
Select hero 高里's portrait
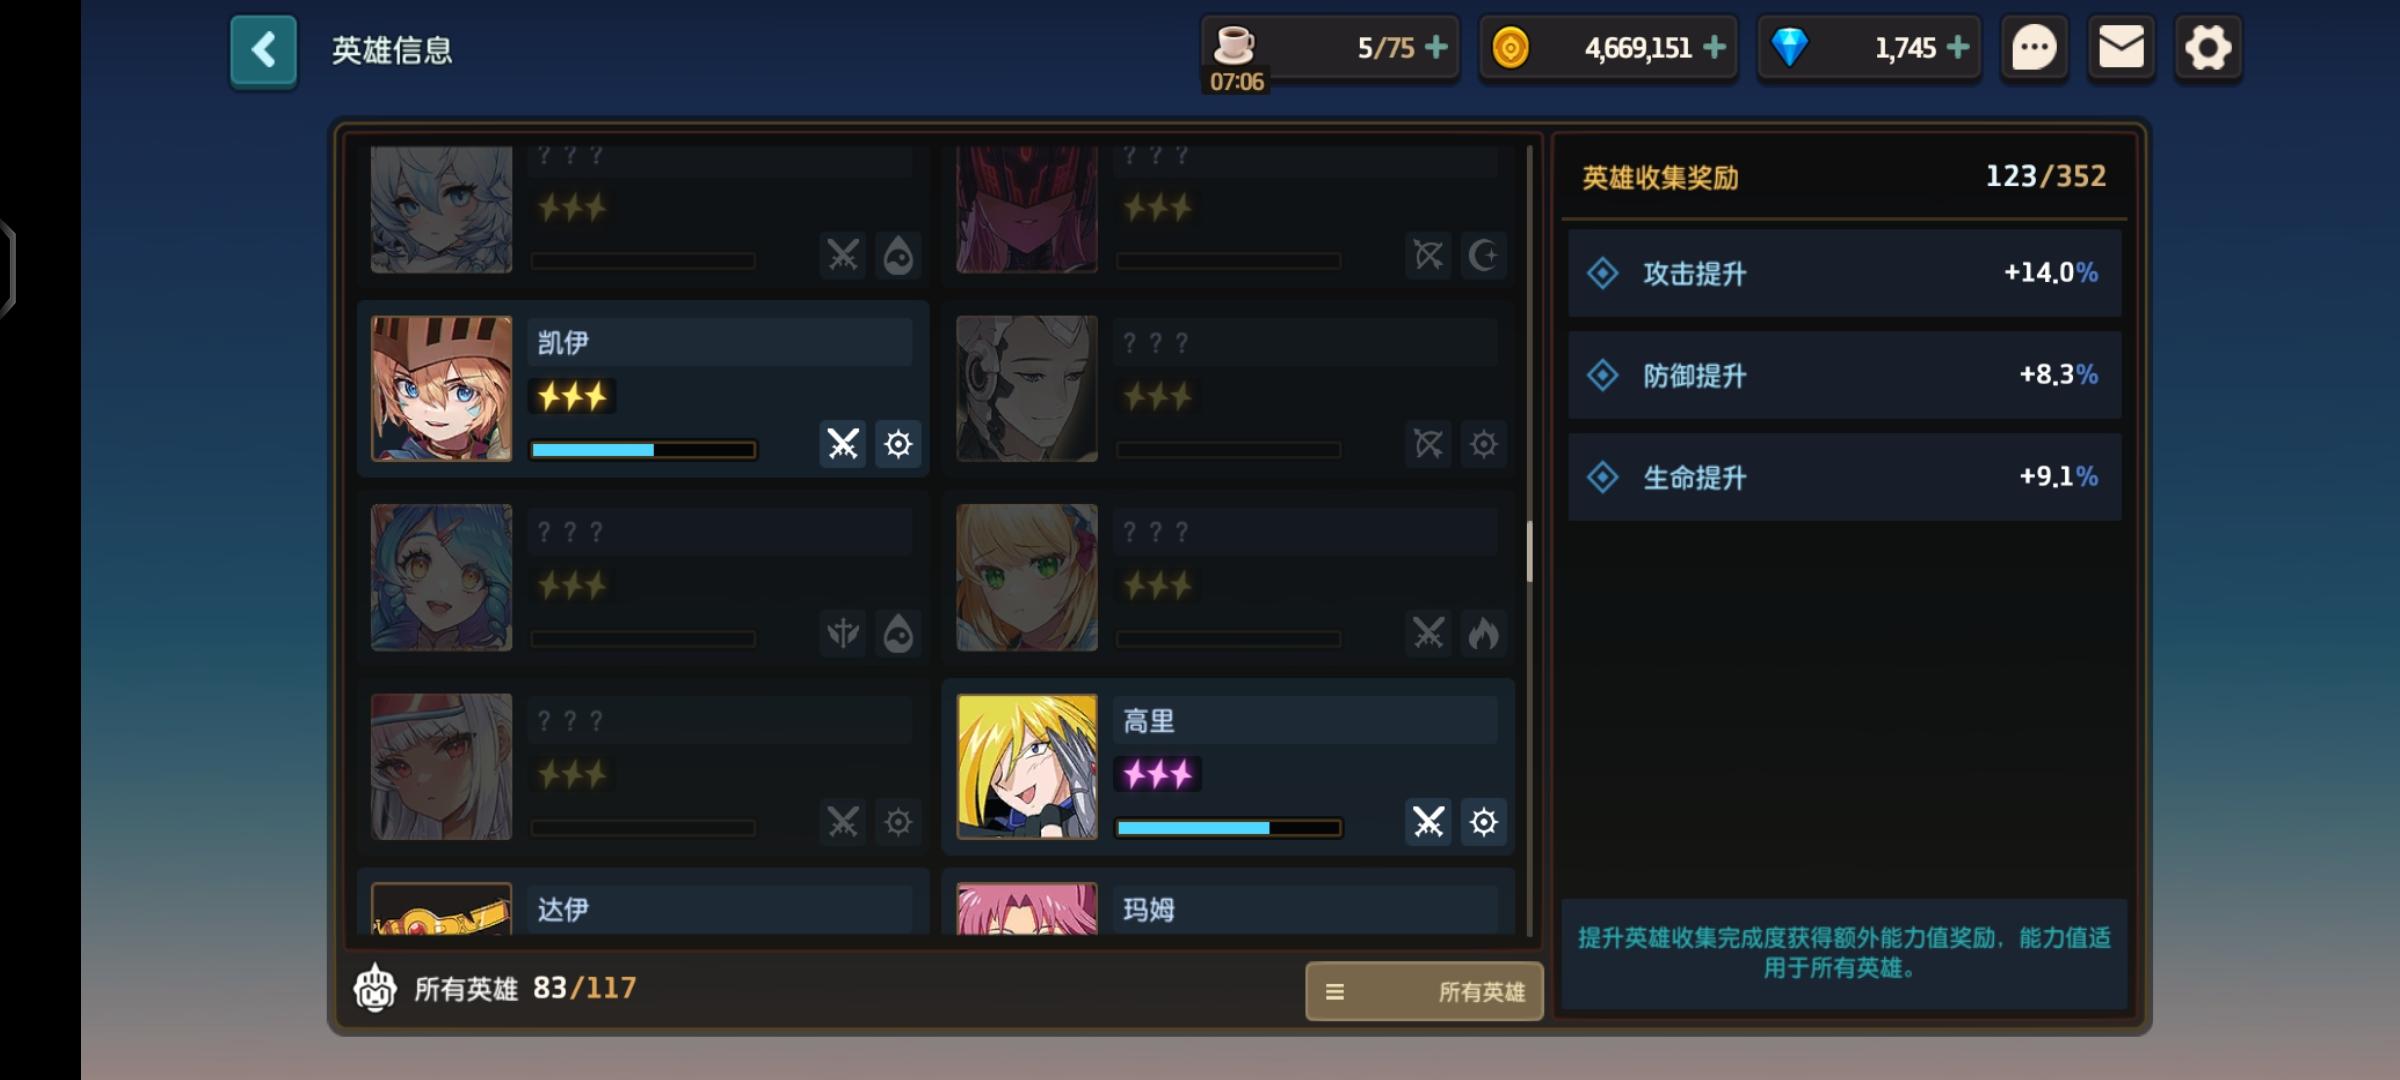click(1027, 767)
